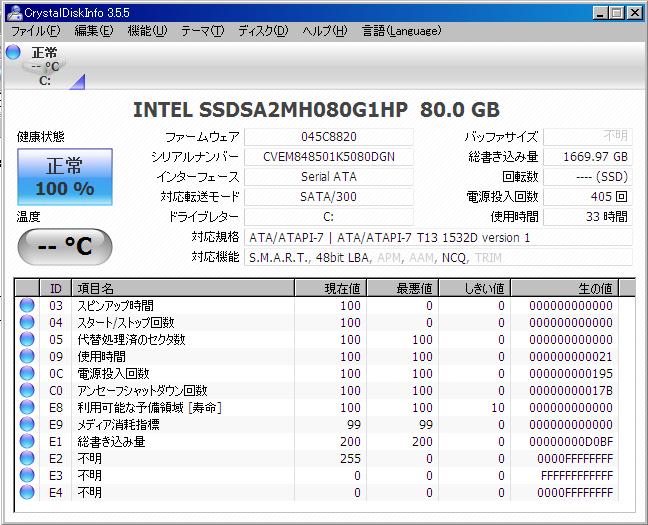Click the drive letter field C:

click(x=329, y=217)
